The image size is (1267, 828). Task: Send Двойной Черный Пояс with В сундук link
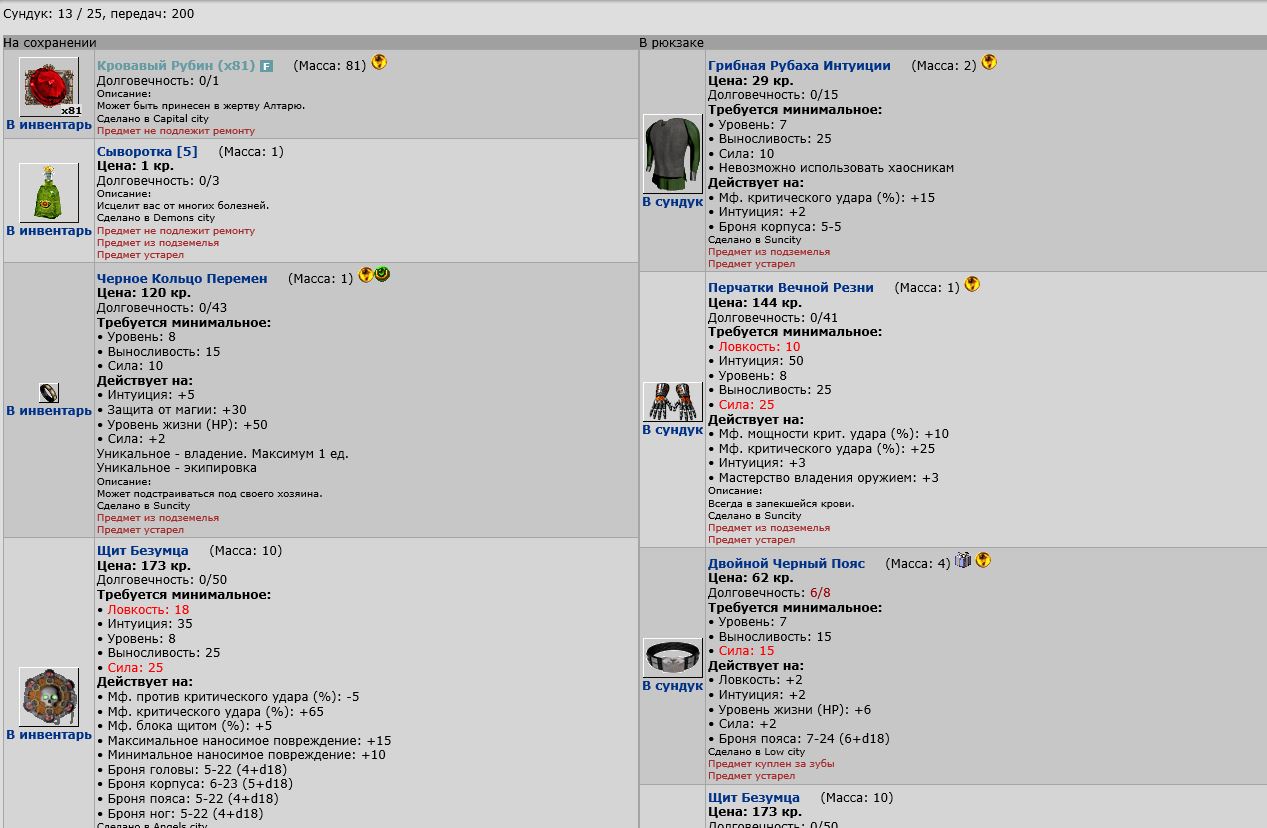coord(673,686)
